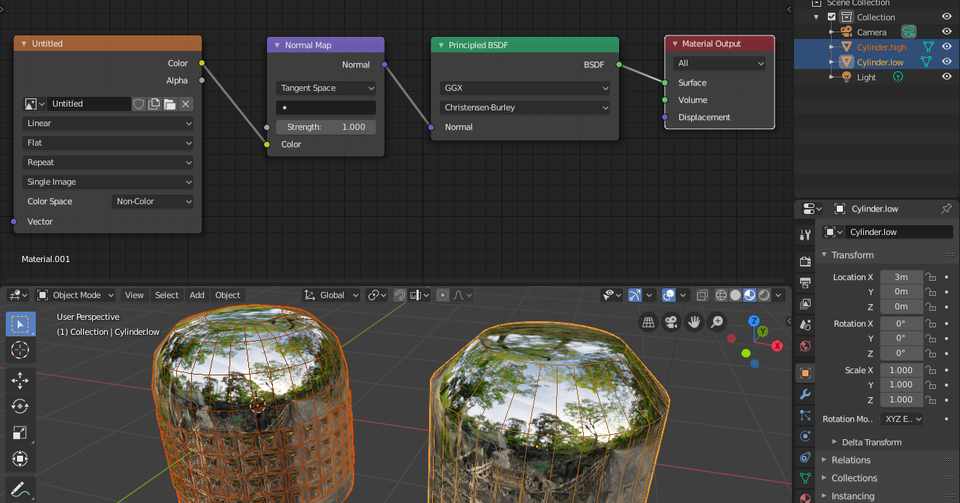Open the viewport View menu
Screen dimensions: 960x503
[134, 295]
